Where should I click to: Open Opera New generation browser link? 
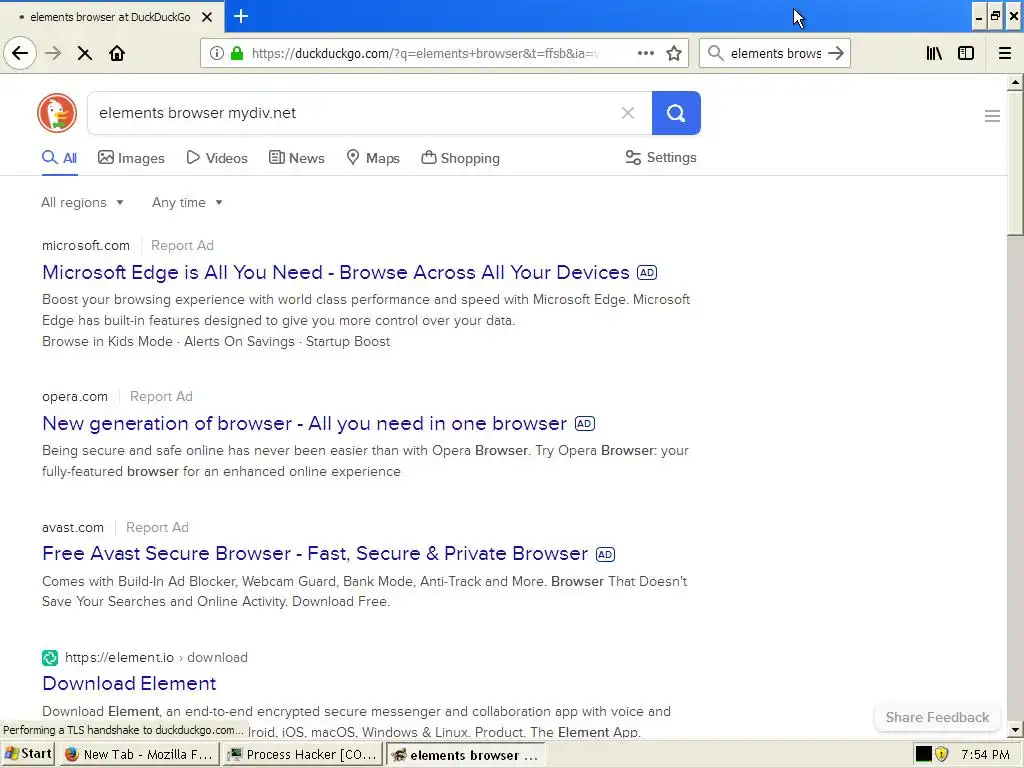point(304,423)
